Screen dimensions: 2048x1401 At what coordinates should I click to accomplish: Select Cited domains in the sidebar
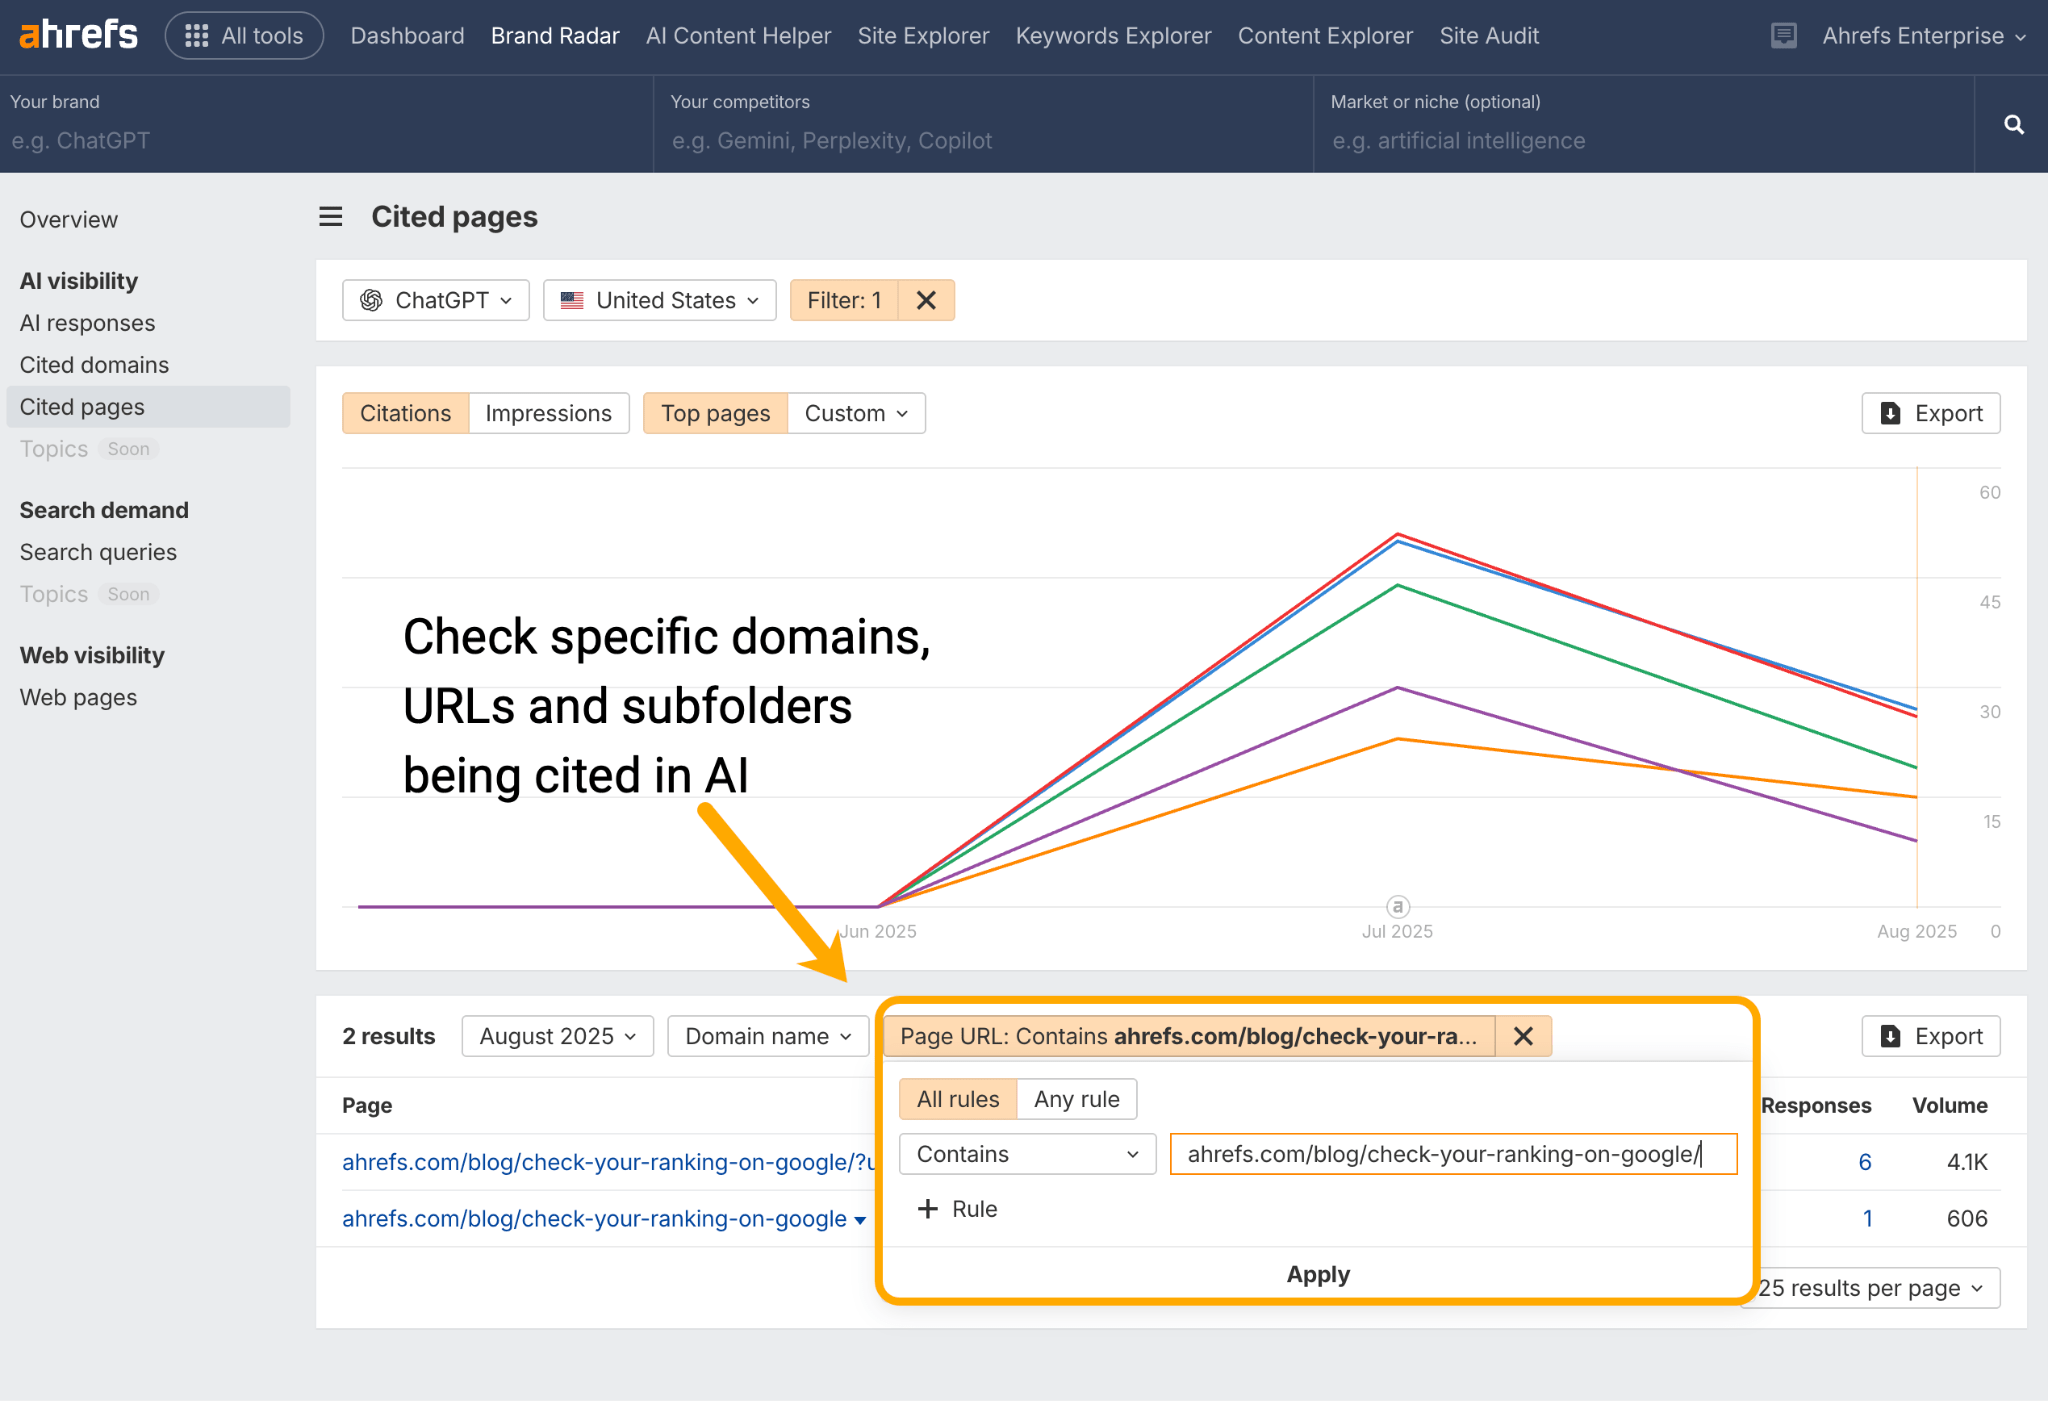(x=94, y=364)
